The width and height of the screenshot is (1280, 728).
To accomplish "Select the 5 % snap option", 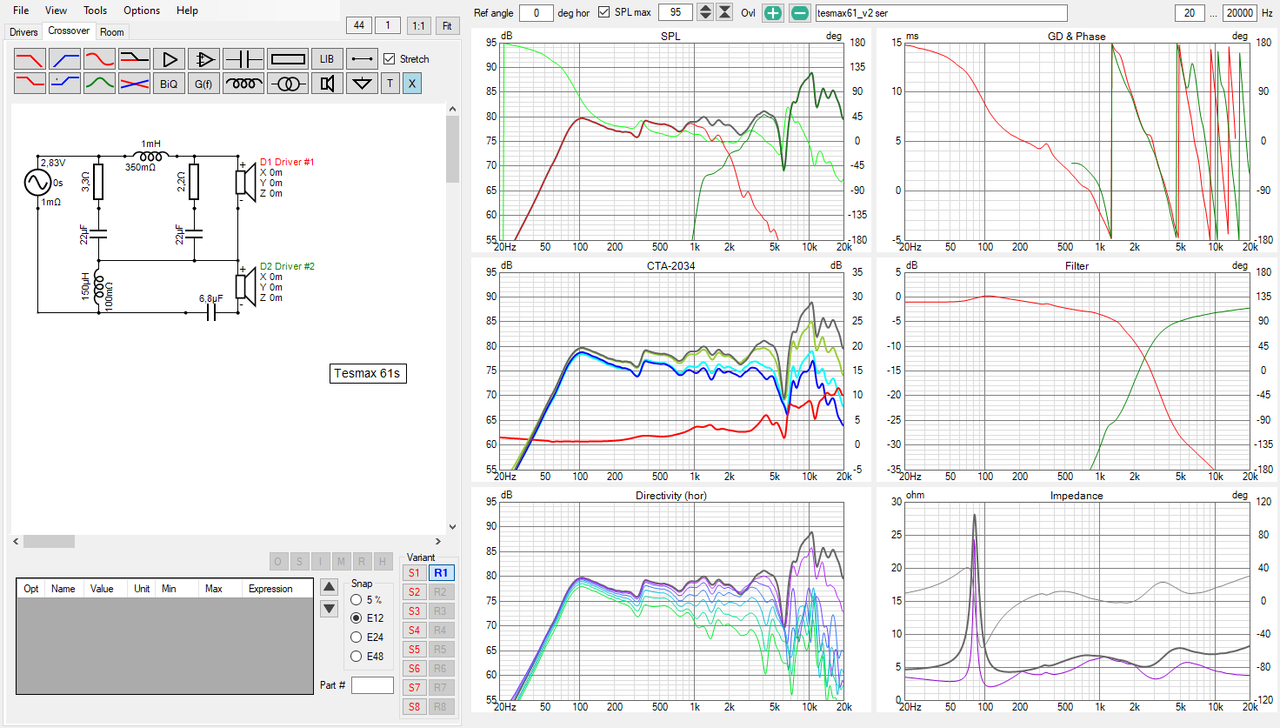I will coord(357,600).
